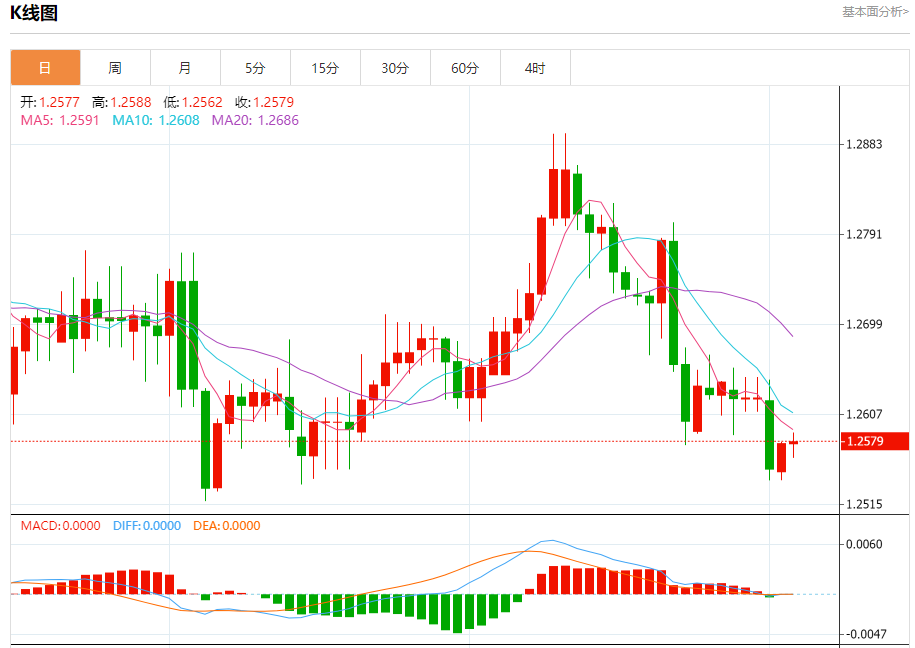915x648 pixels.
Task: Open the 15分 interval tab
Action: pyautogui.click(x=326, y=68)
